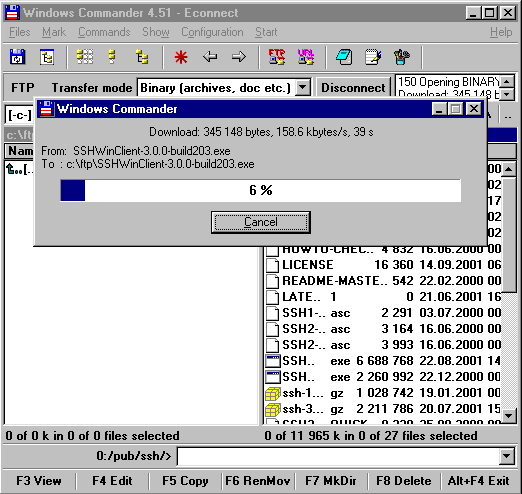Open the Transfer mode dropdown
This screenshot has width=522, height=494.
303,88
